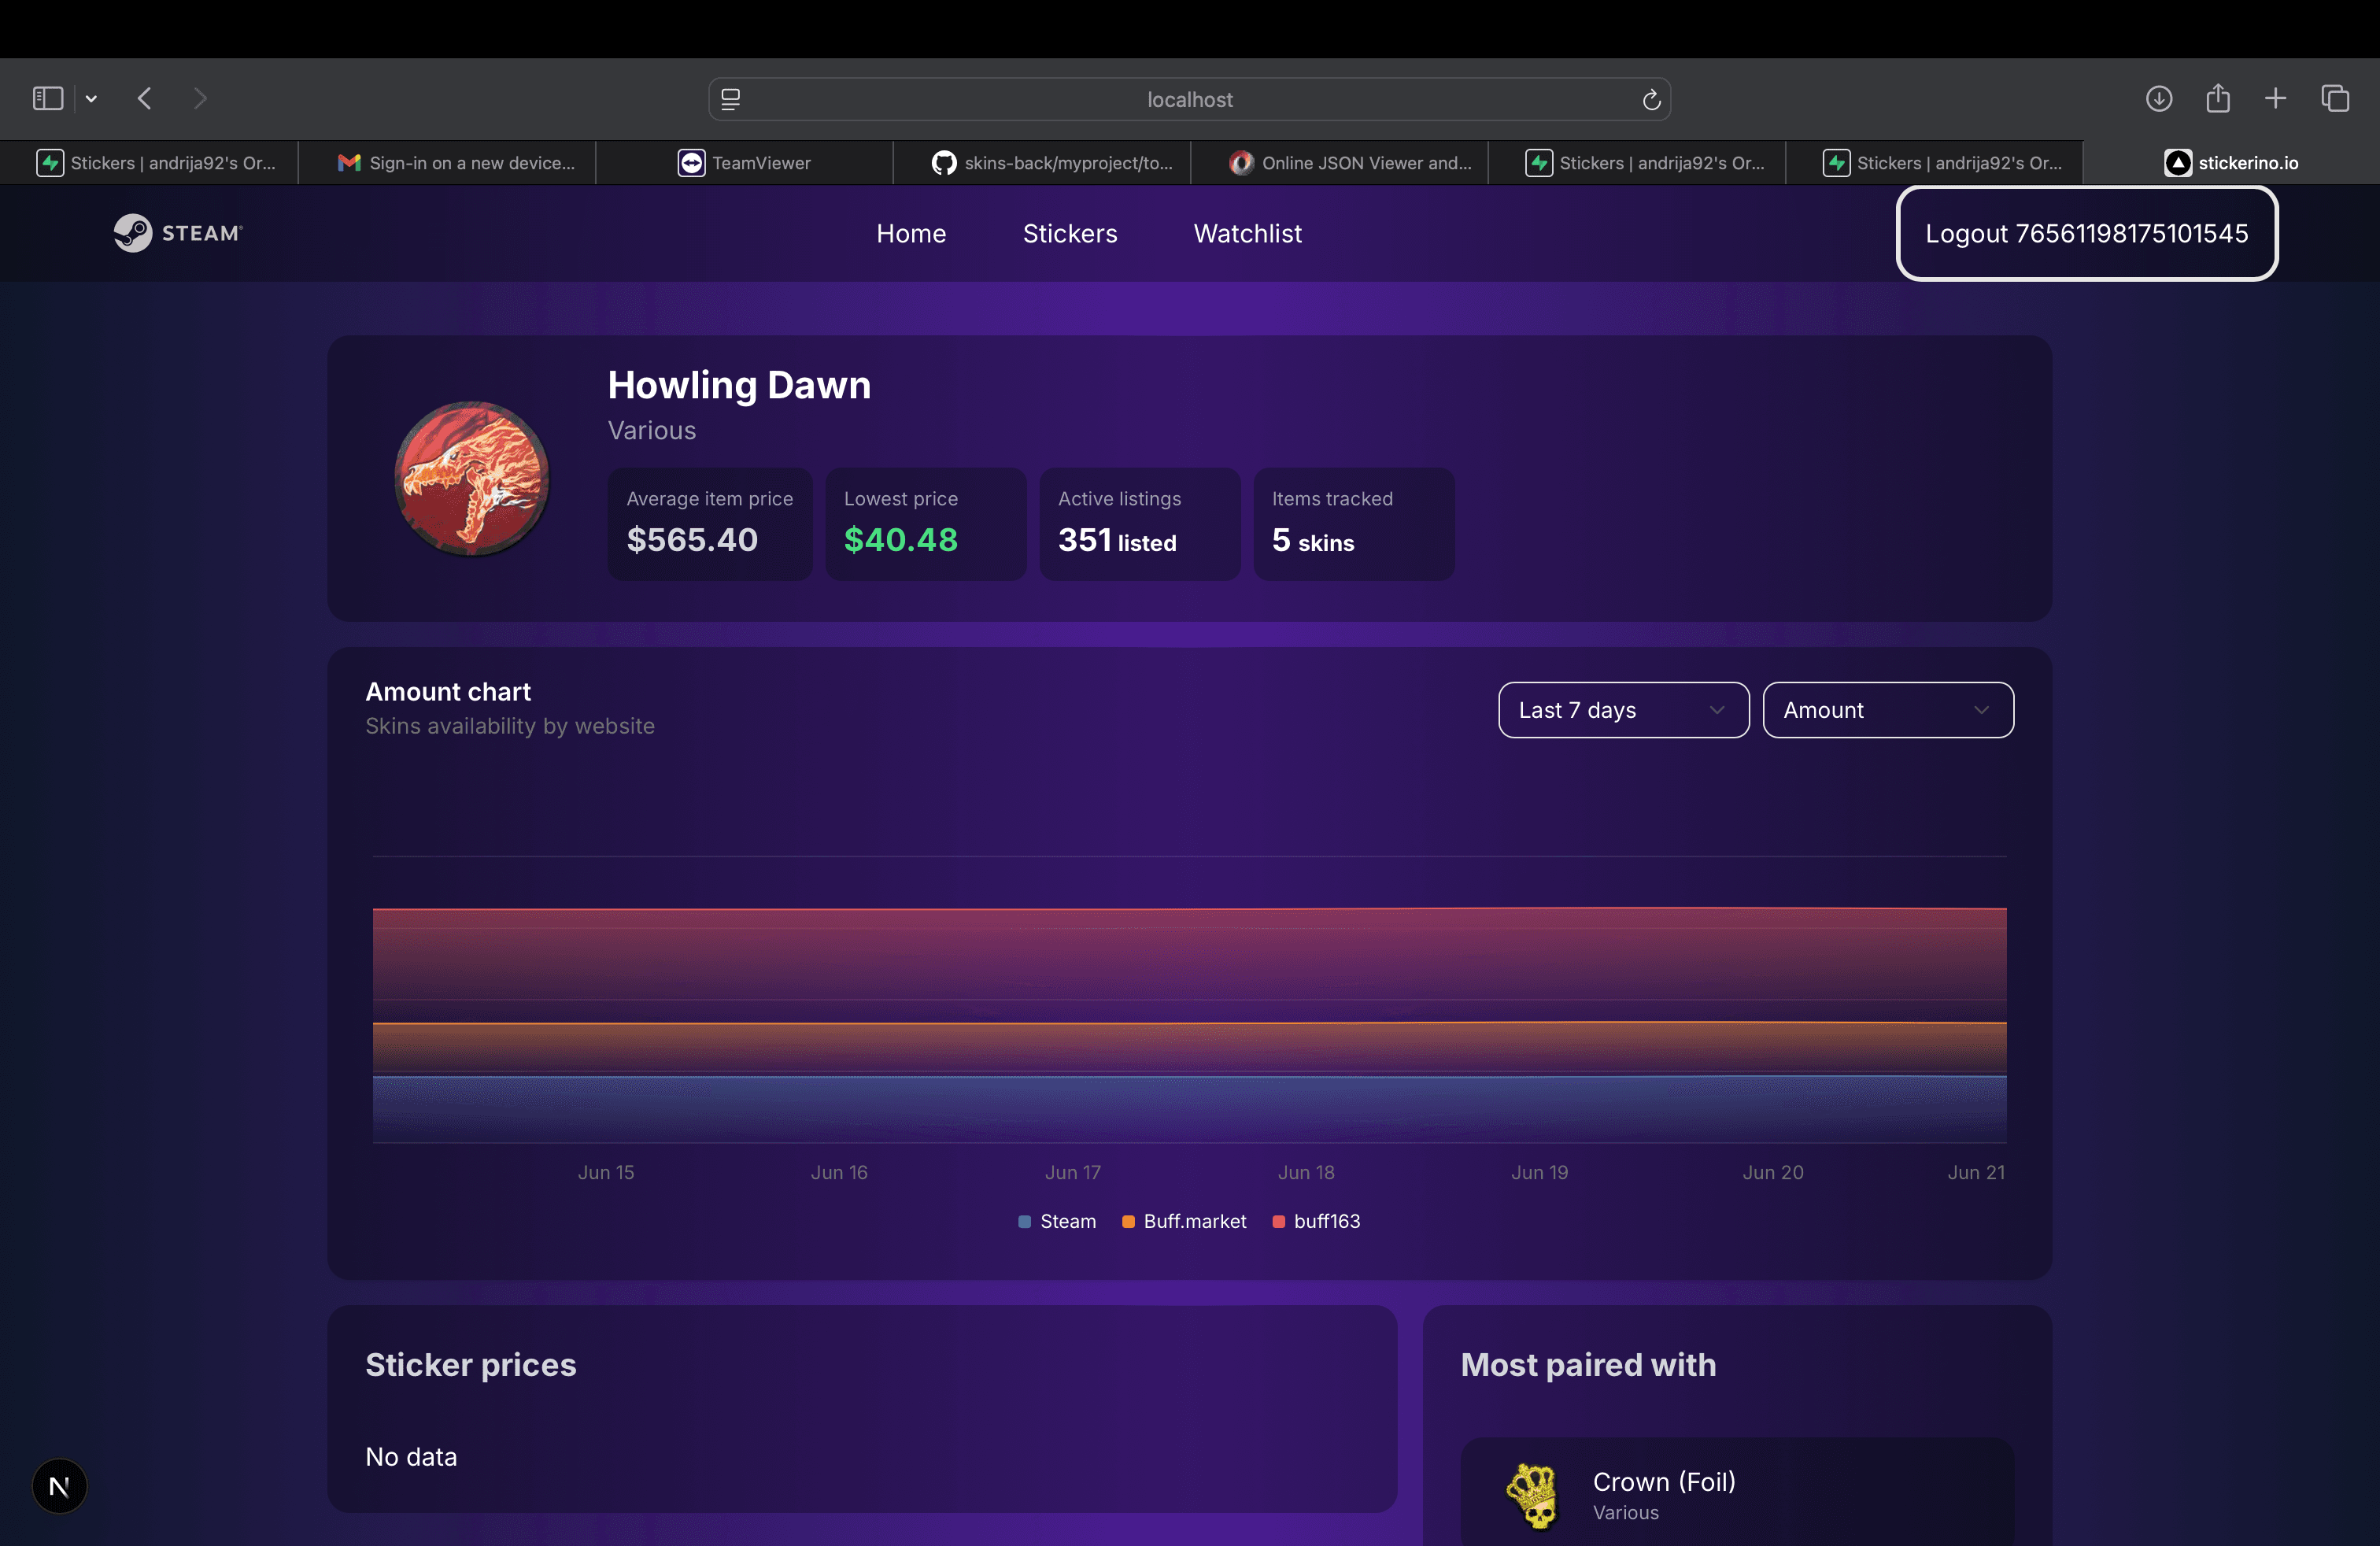Switch to the Online JSON Viewer tab
Image resolution: width=2380 pixels, height=1546 pixels.
tap(1340, 162)
